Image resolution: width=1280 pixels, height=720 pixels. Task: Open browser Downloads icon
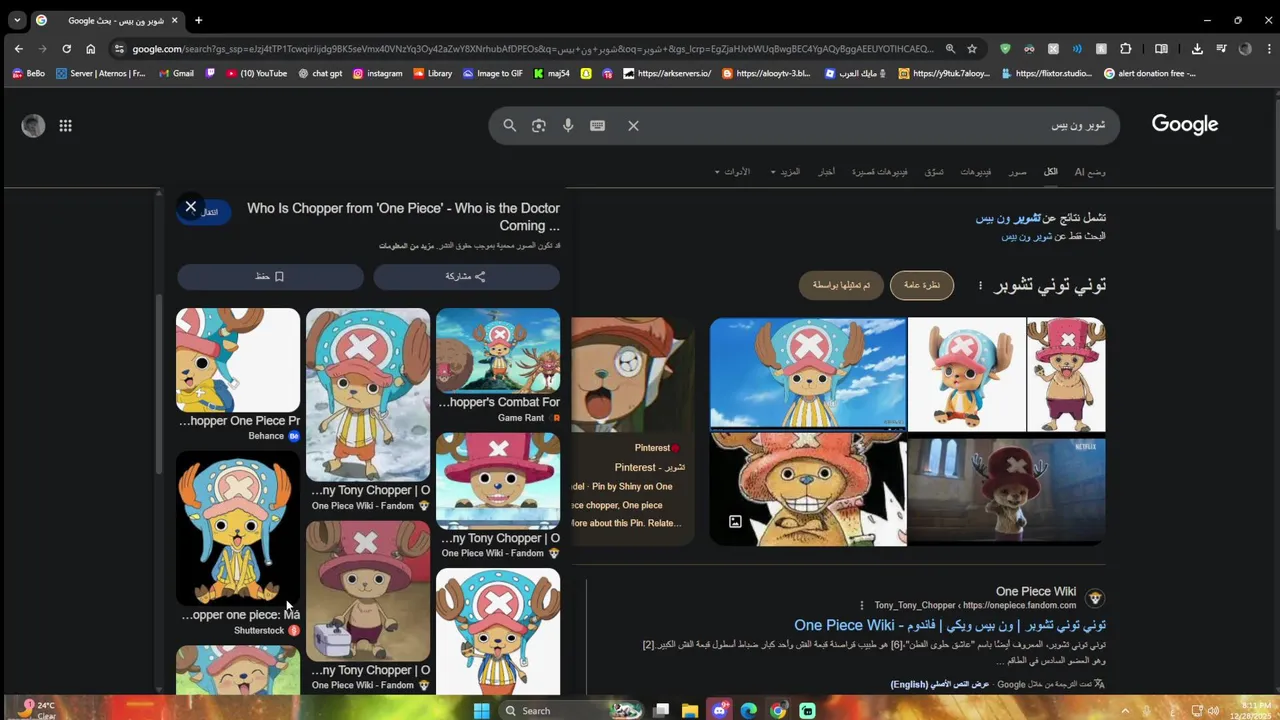[x=1197, y=48]
